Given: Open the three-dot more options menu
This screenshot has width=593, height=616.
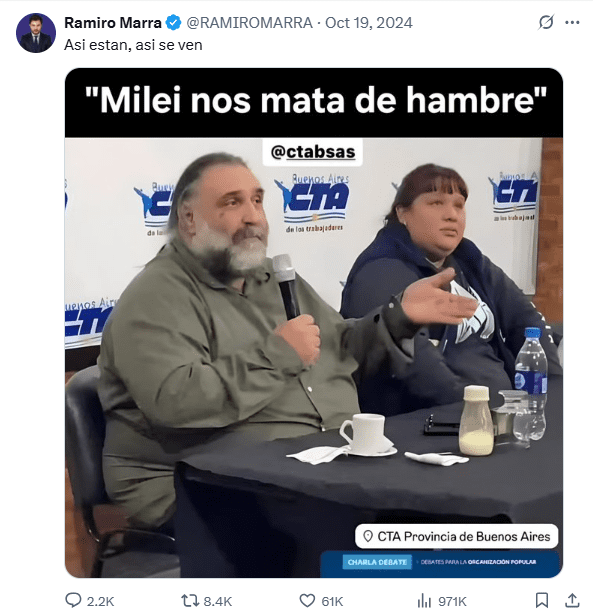Looking at the screenshot, I should [572, 22].
